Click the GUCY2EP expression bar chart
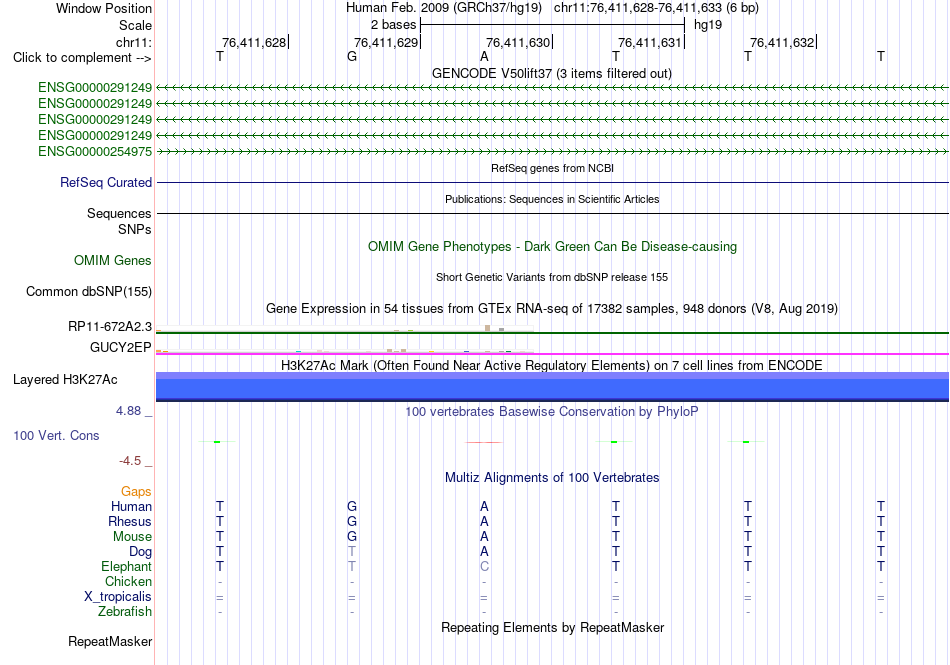This screenshot has height=665, width=950. (x=345, y=350)
